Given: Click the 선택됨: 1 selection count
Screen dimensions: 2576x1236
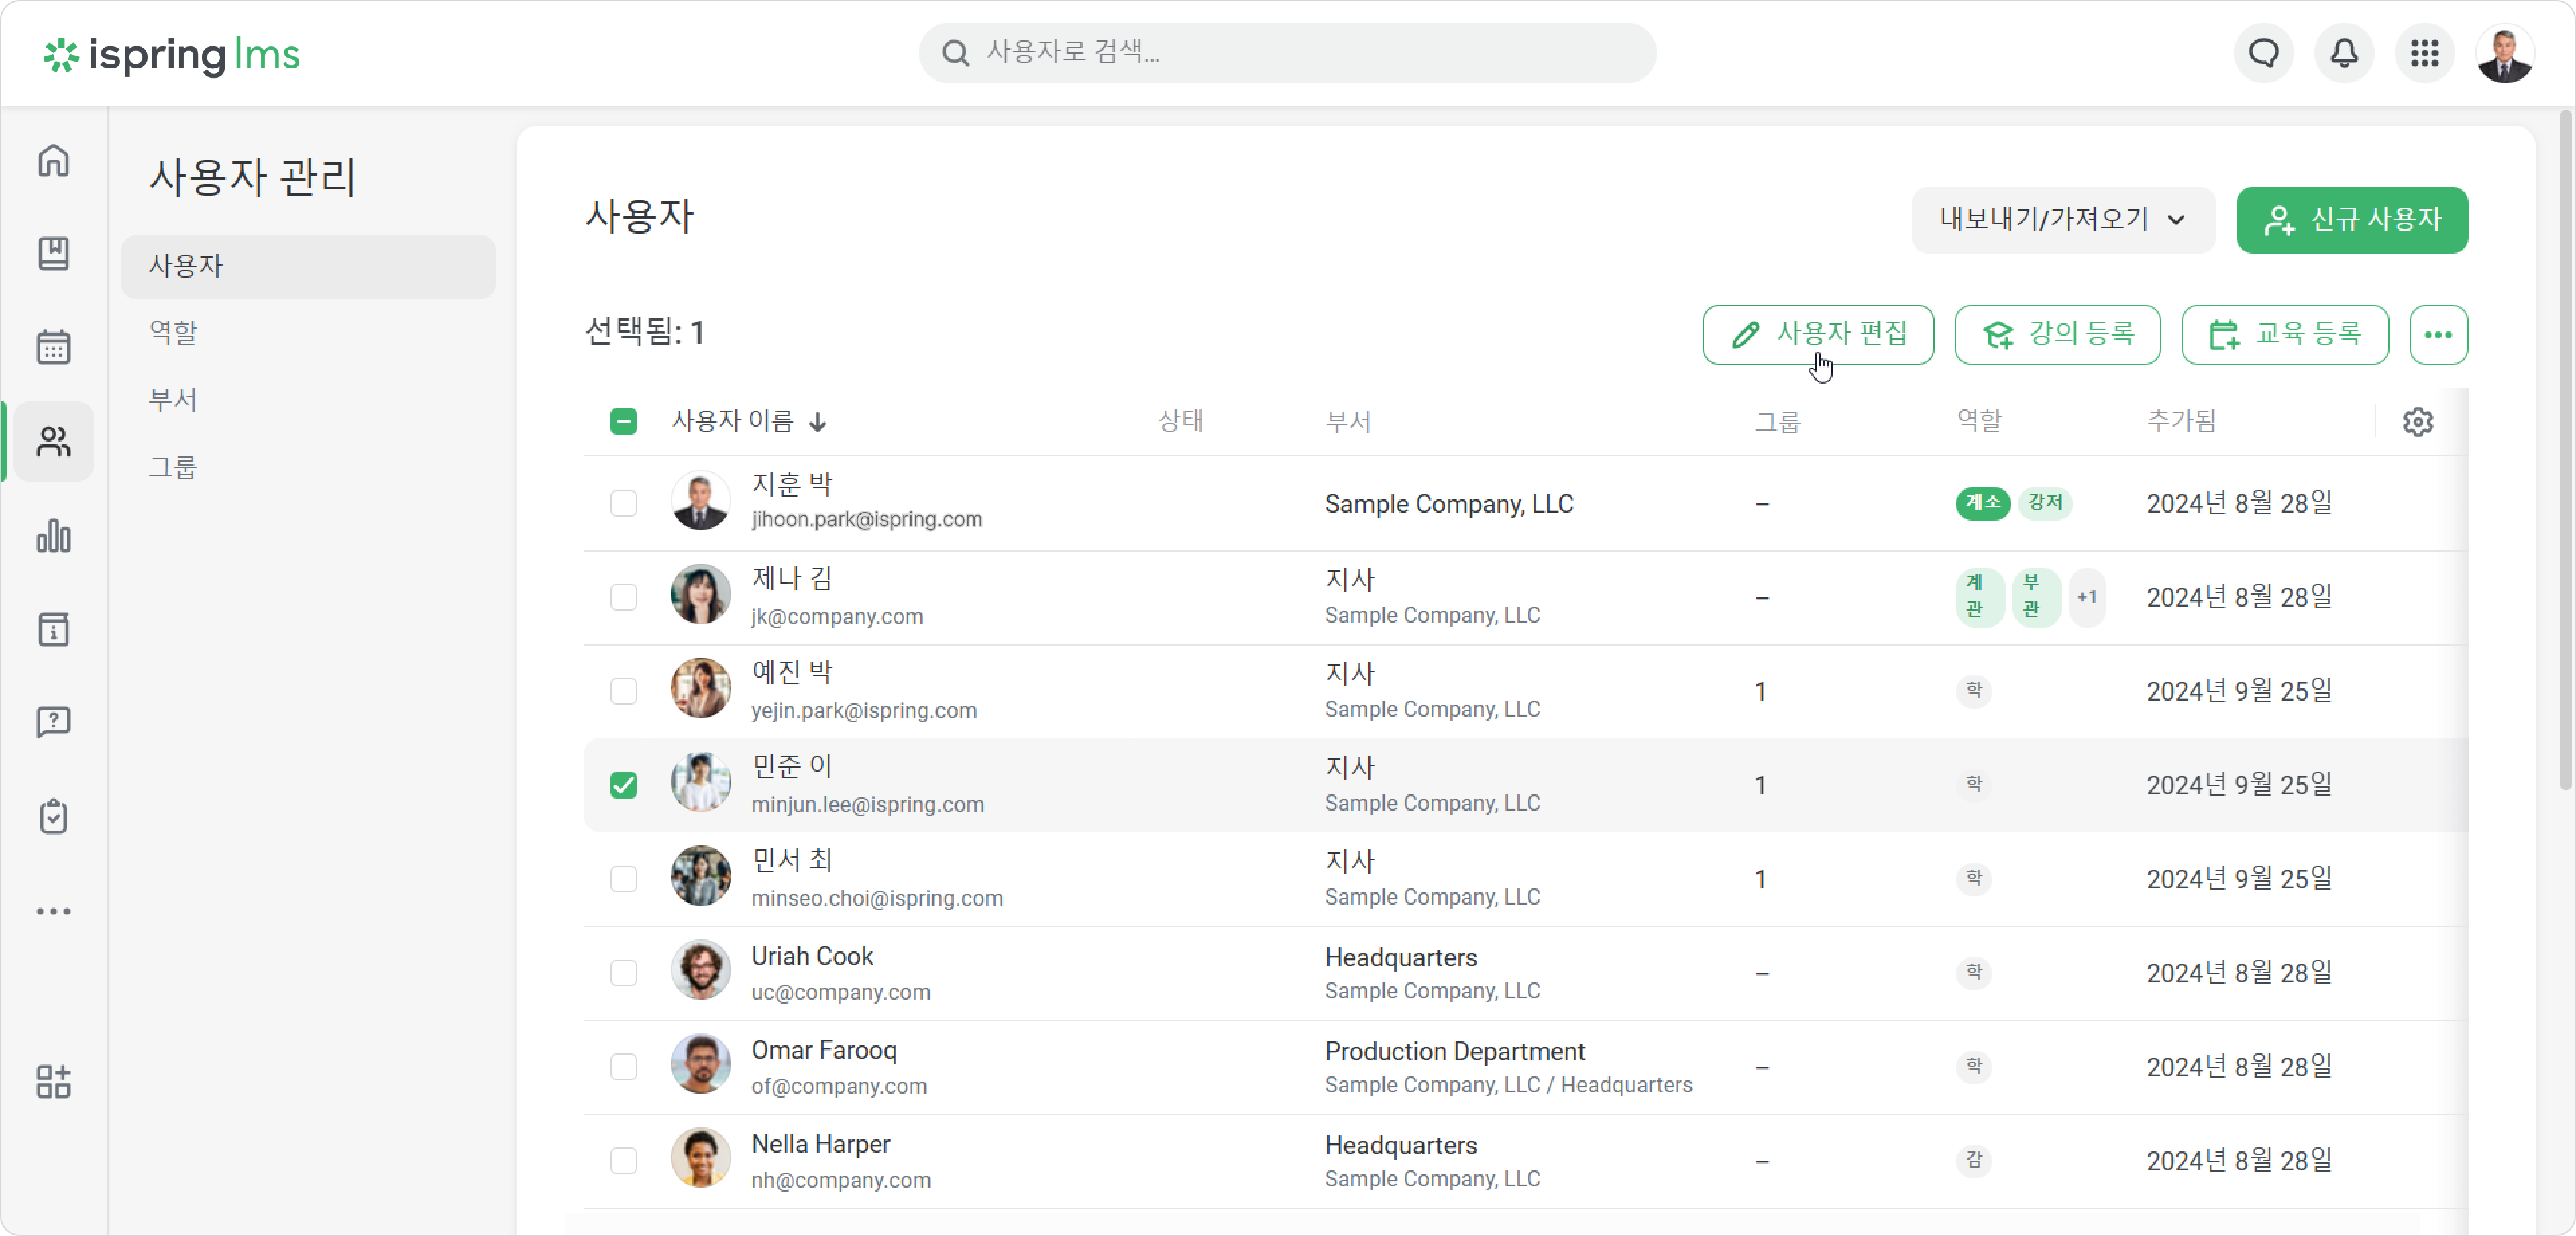Looking at the screenshot, I should coord(645,332).
